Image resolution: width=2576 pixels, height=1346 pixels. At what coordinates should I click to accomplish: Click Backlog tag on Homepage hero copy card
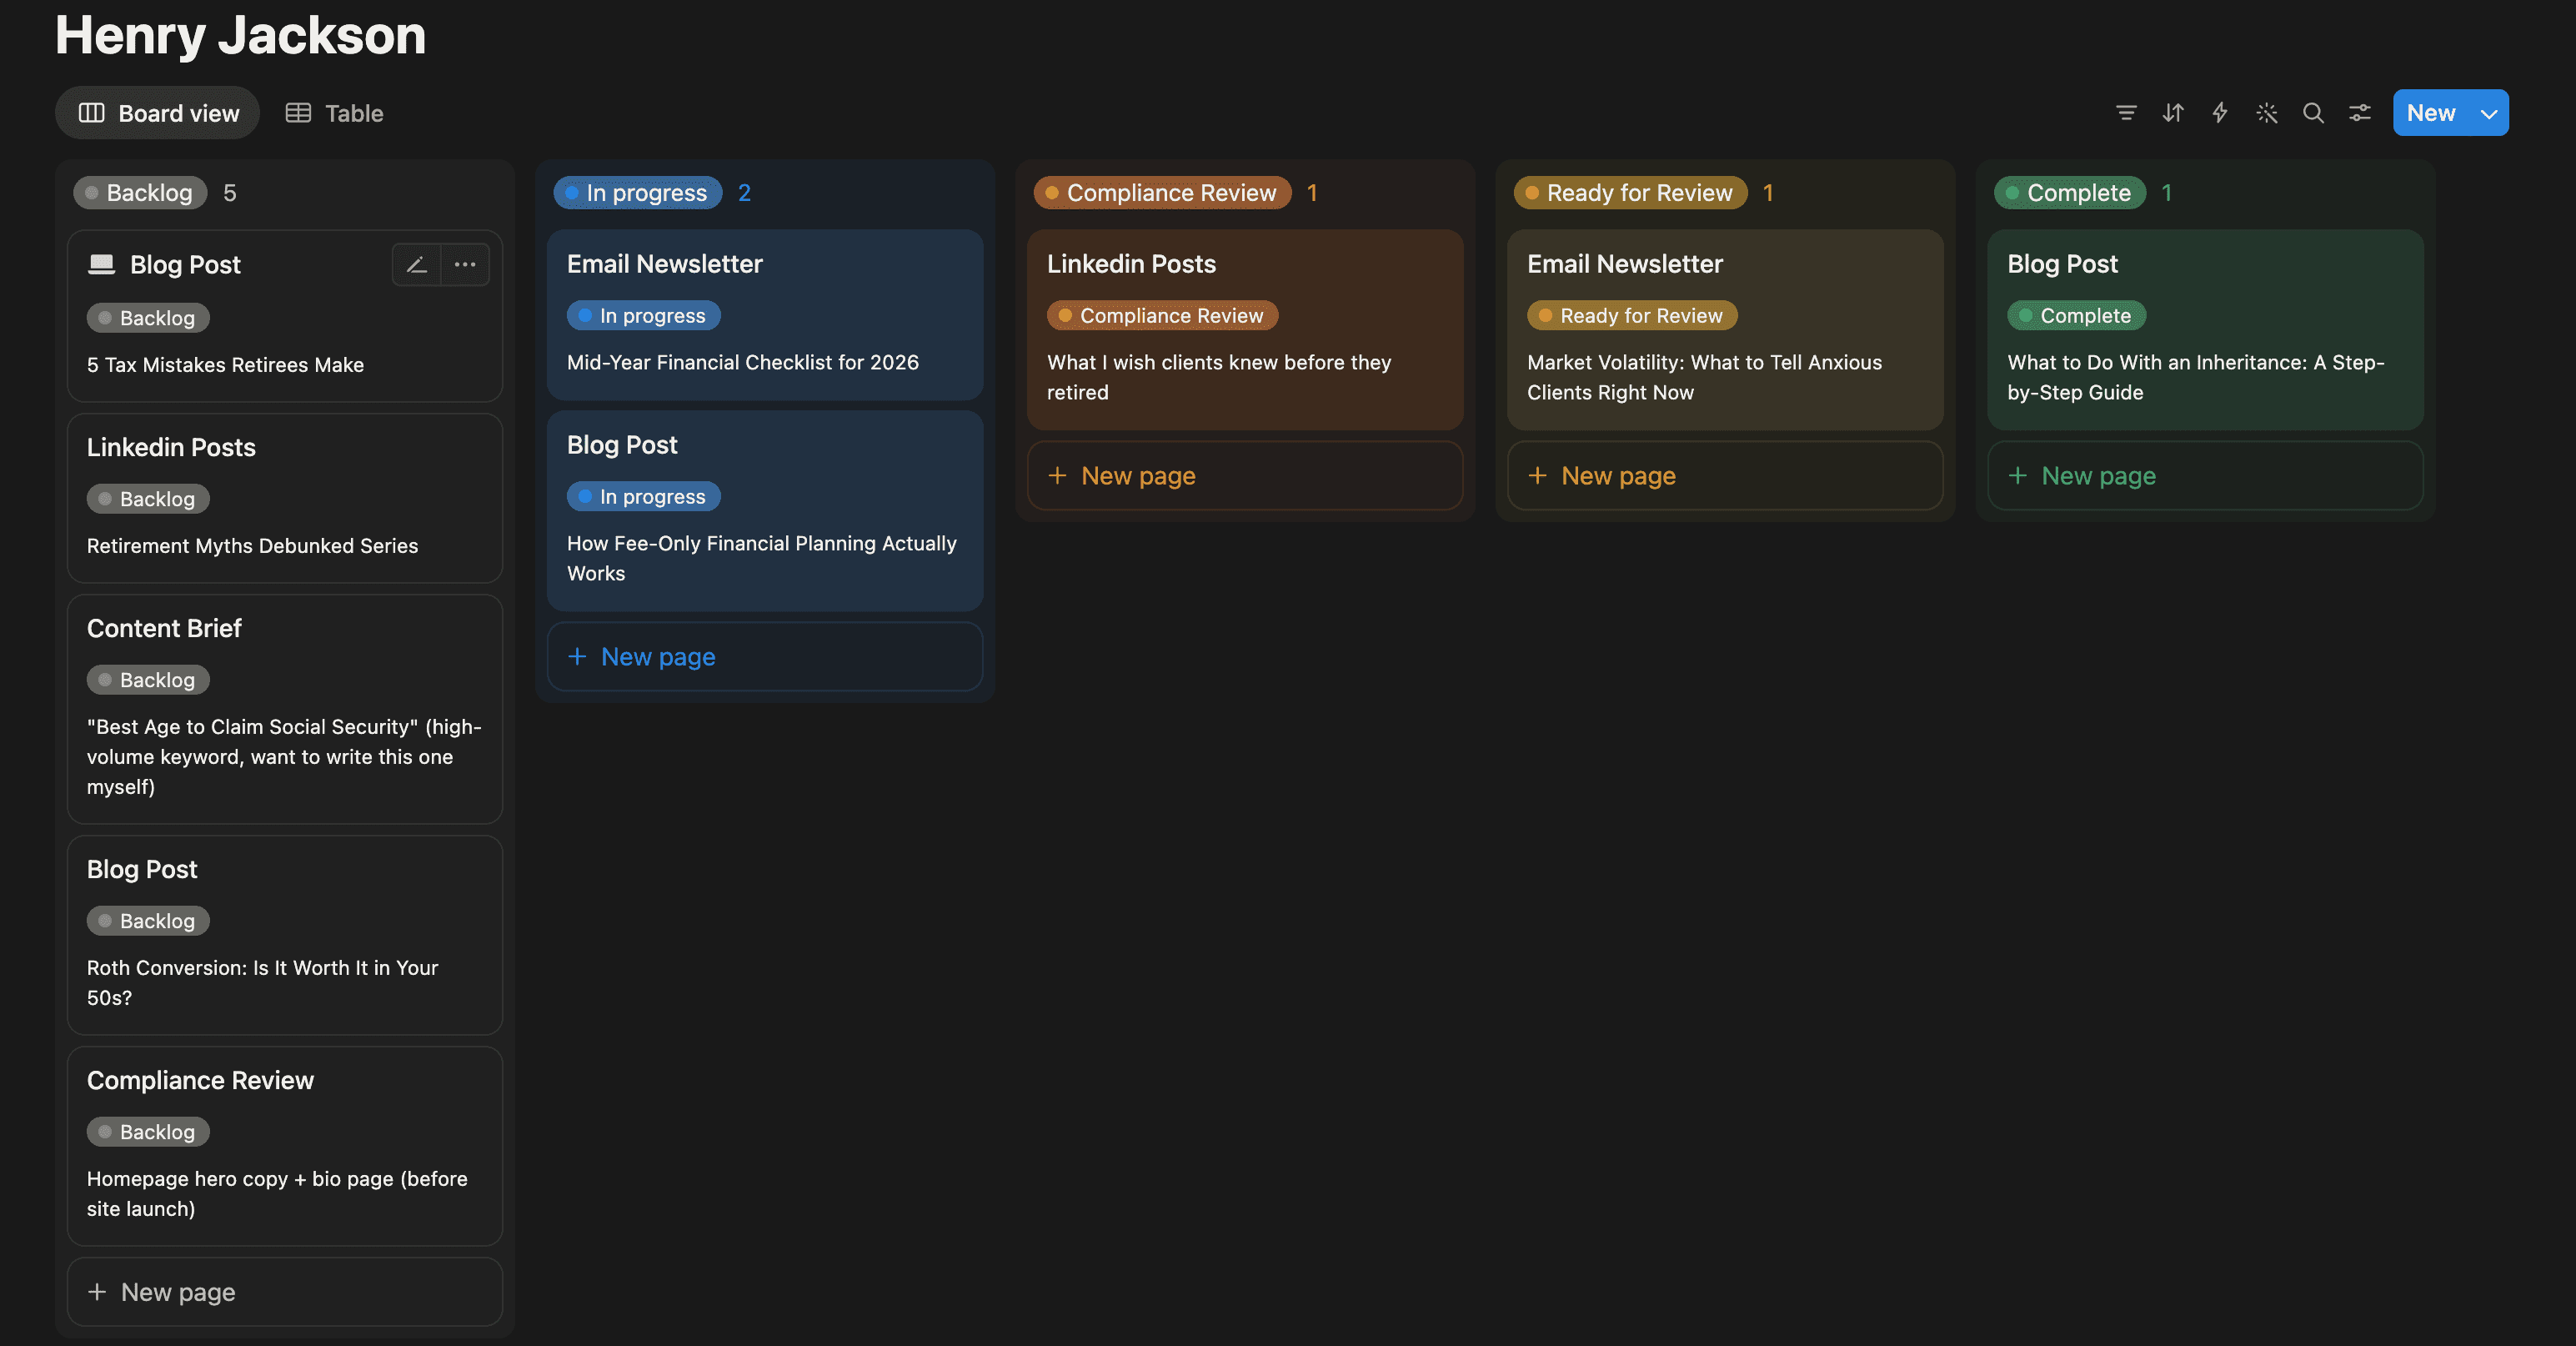point(148,1132)
